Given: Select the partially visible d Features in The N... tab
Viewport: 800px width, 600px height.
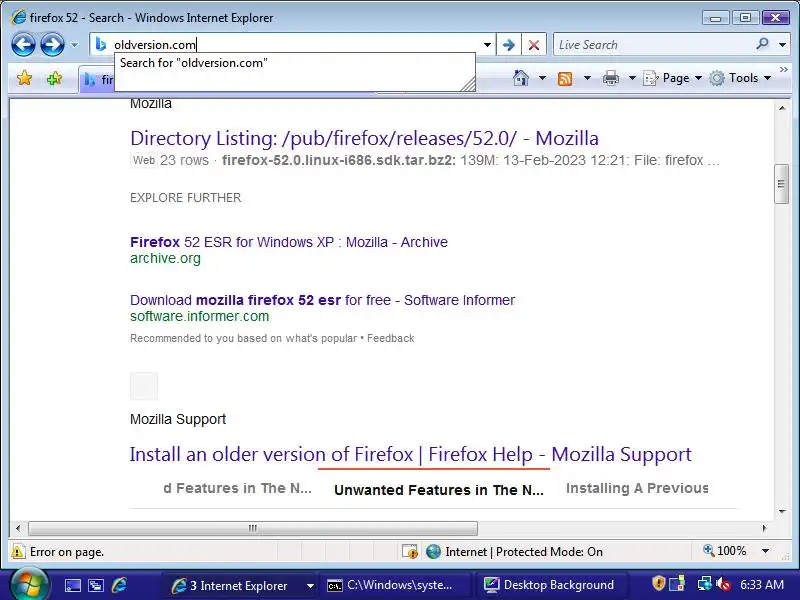Looking at the screenshot, I should (237, 488).
